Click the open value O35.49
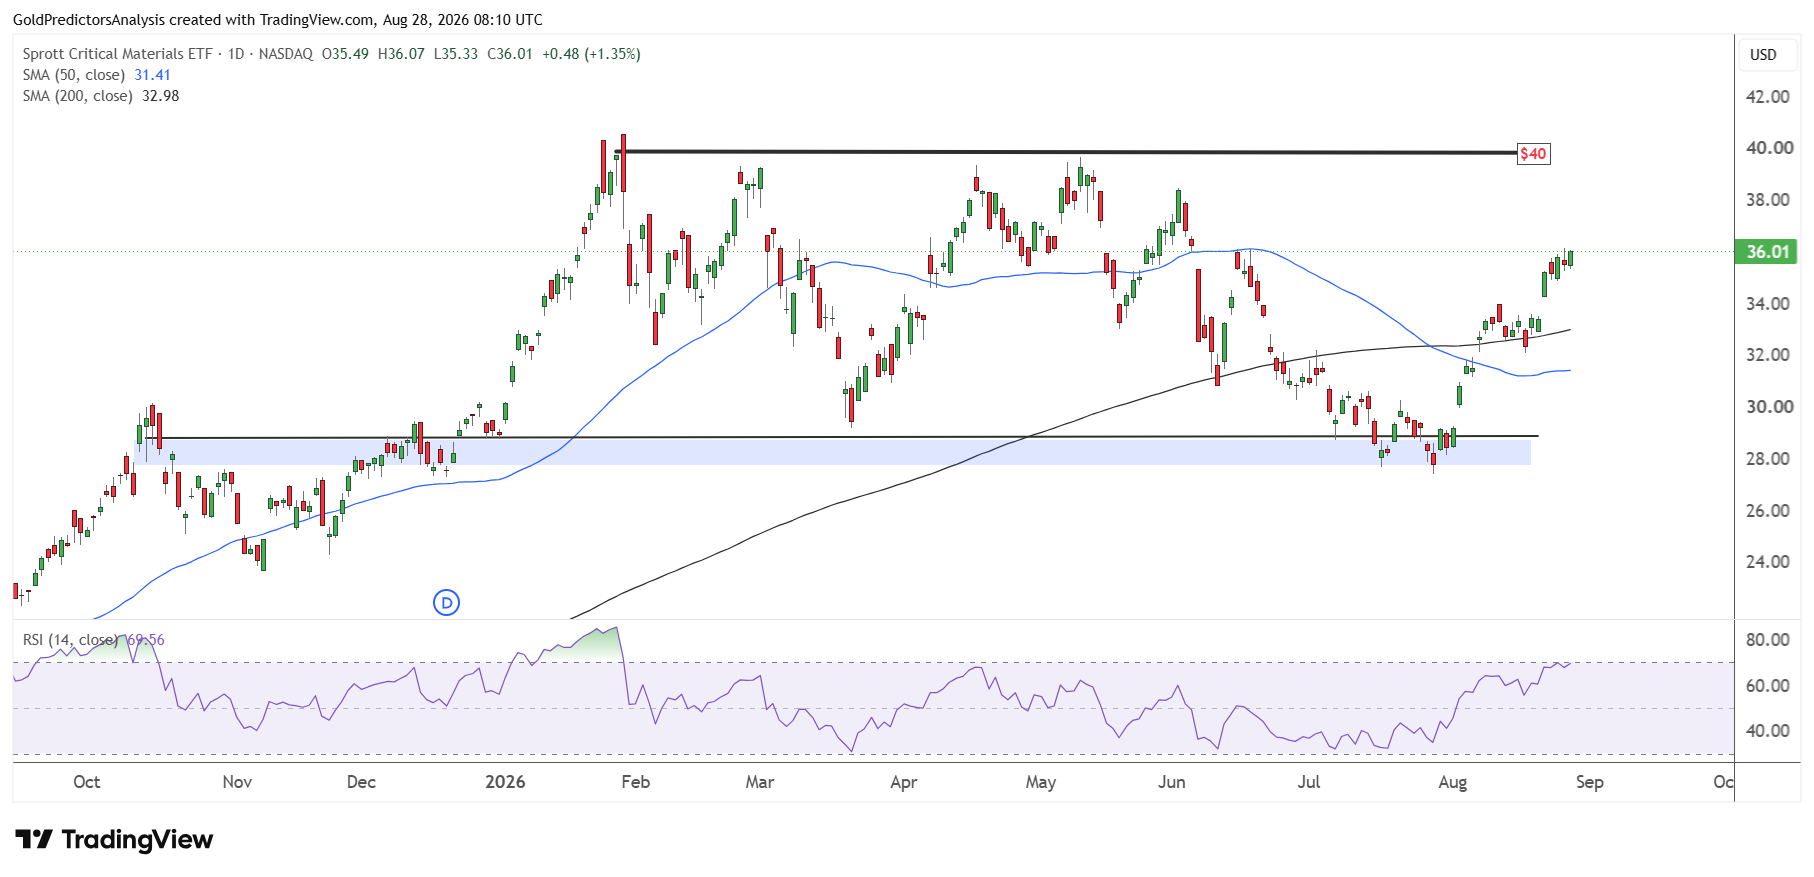This screenshot has width=1814, height=877. pyautogui.click(x=345, y=54)
